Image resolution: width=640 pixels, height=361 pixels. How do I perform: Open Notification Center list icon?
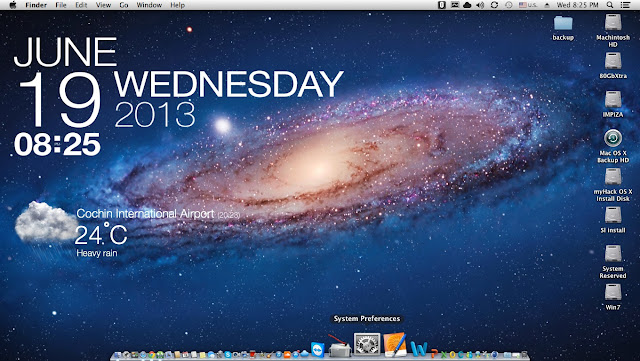[x=625, y=5]
